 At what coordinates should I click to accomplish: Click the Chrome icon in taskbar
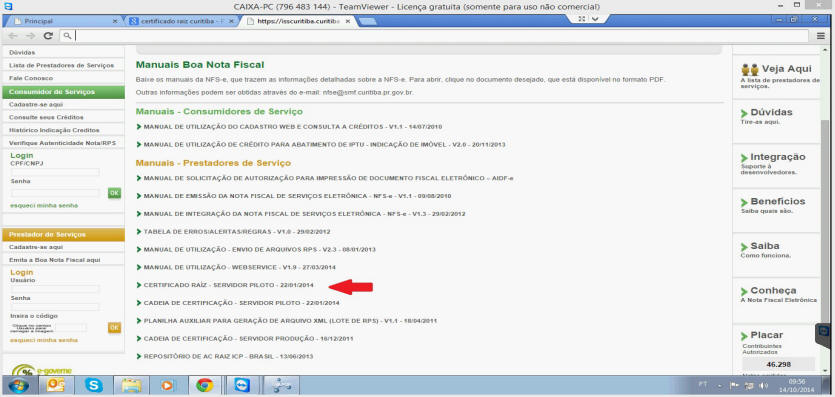tap(204, 385)
